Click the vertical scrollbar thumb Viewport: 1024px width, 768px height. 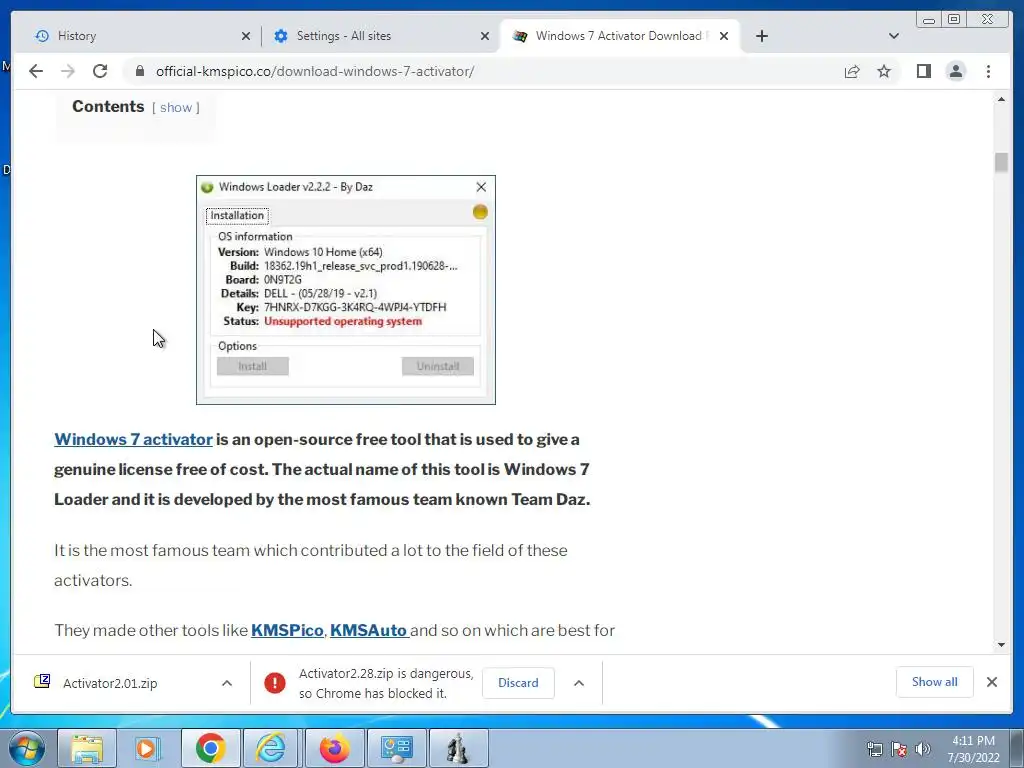1001,162
